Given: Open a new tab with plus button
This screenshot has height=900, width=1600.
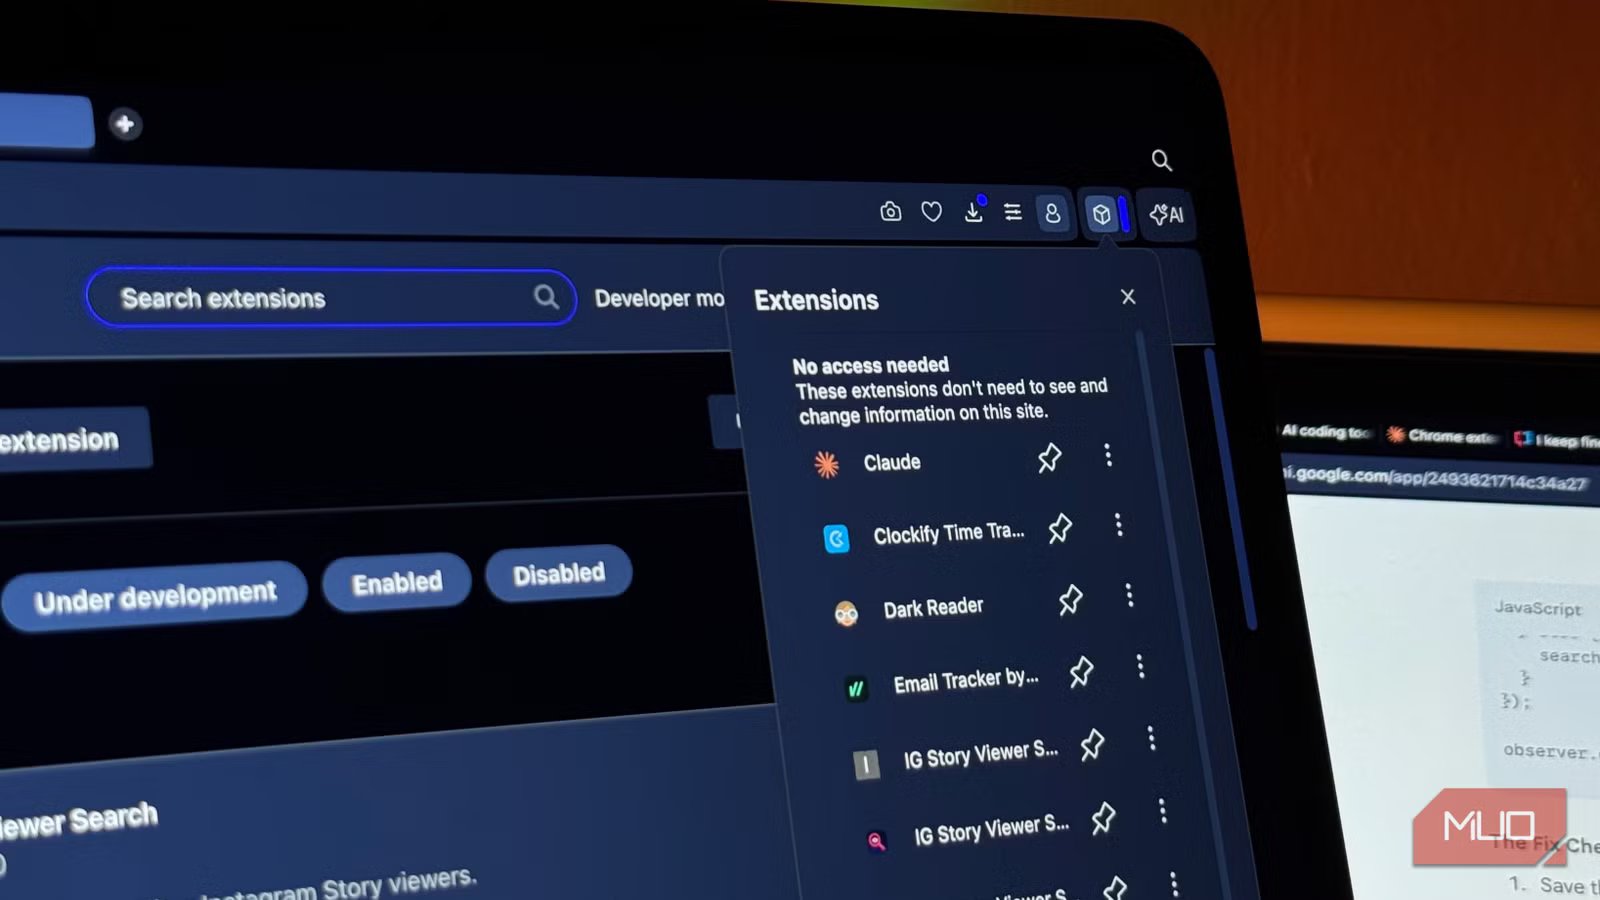Looking at the screenshot, I should point(125,124).
